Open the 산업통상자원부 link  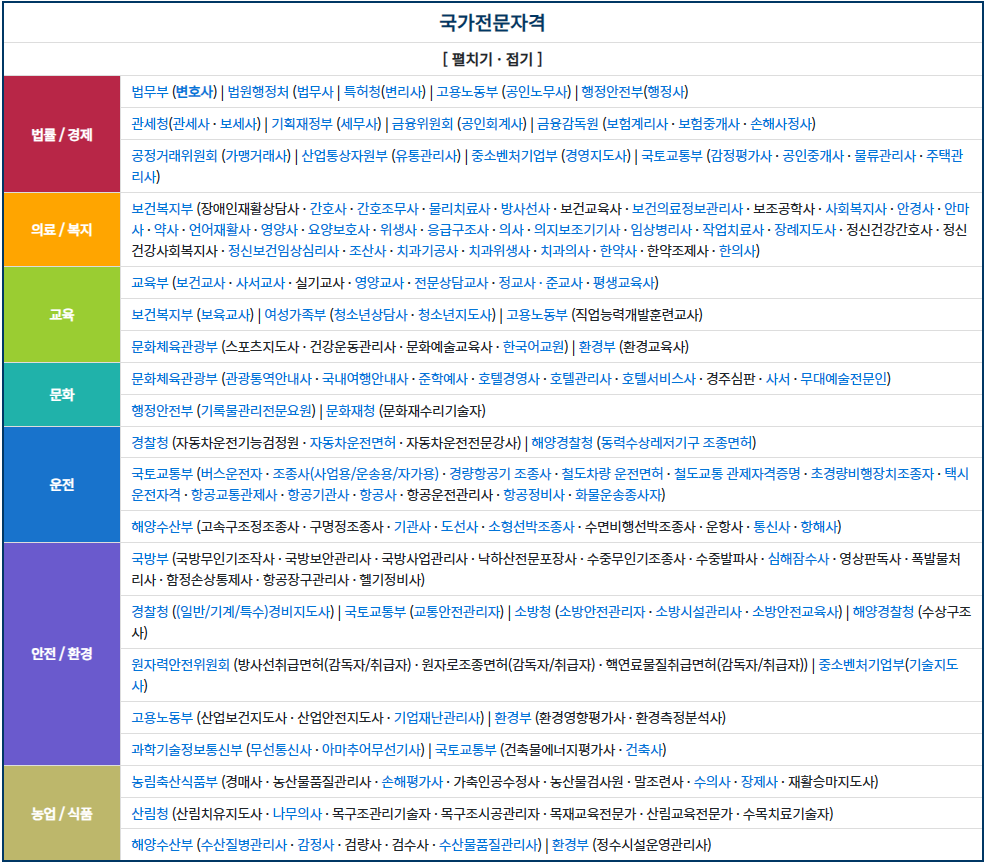coord(345,156)
